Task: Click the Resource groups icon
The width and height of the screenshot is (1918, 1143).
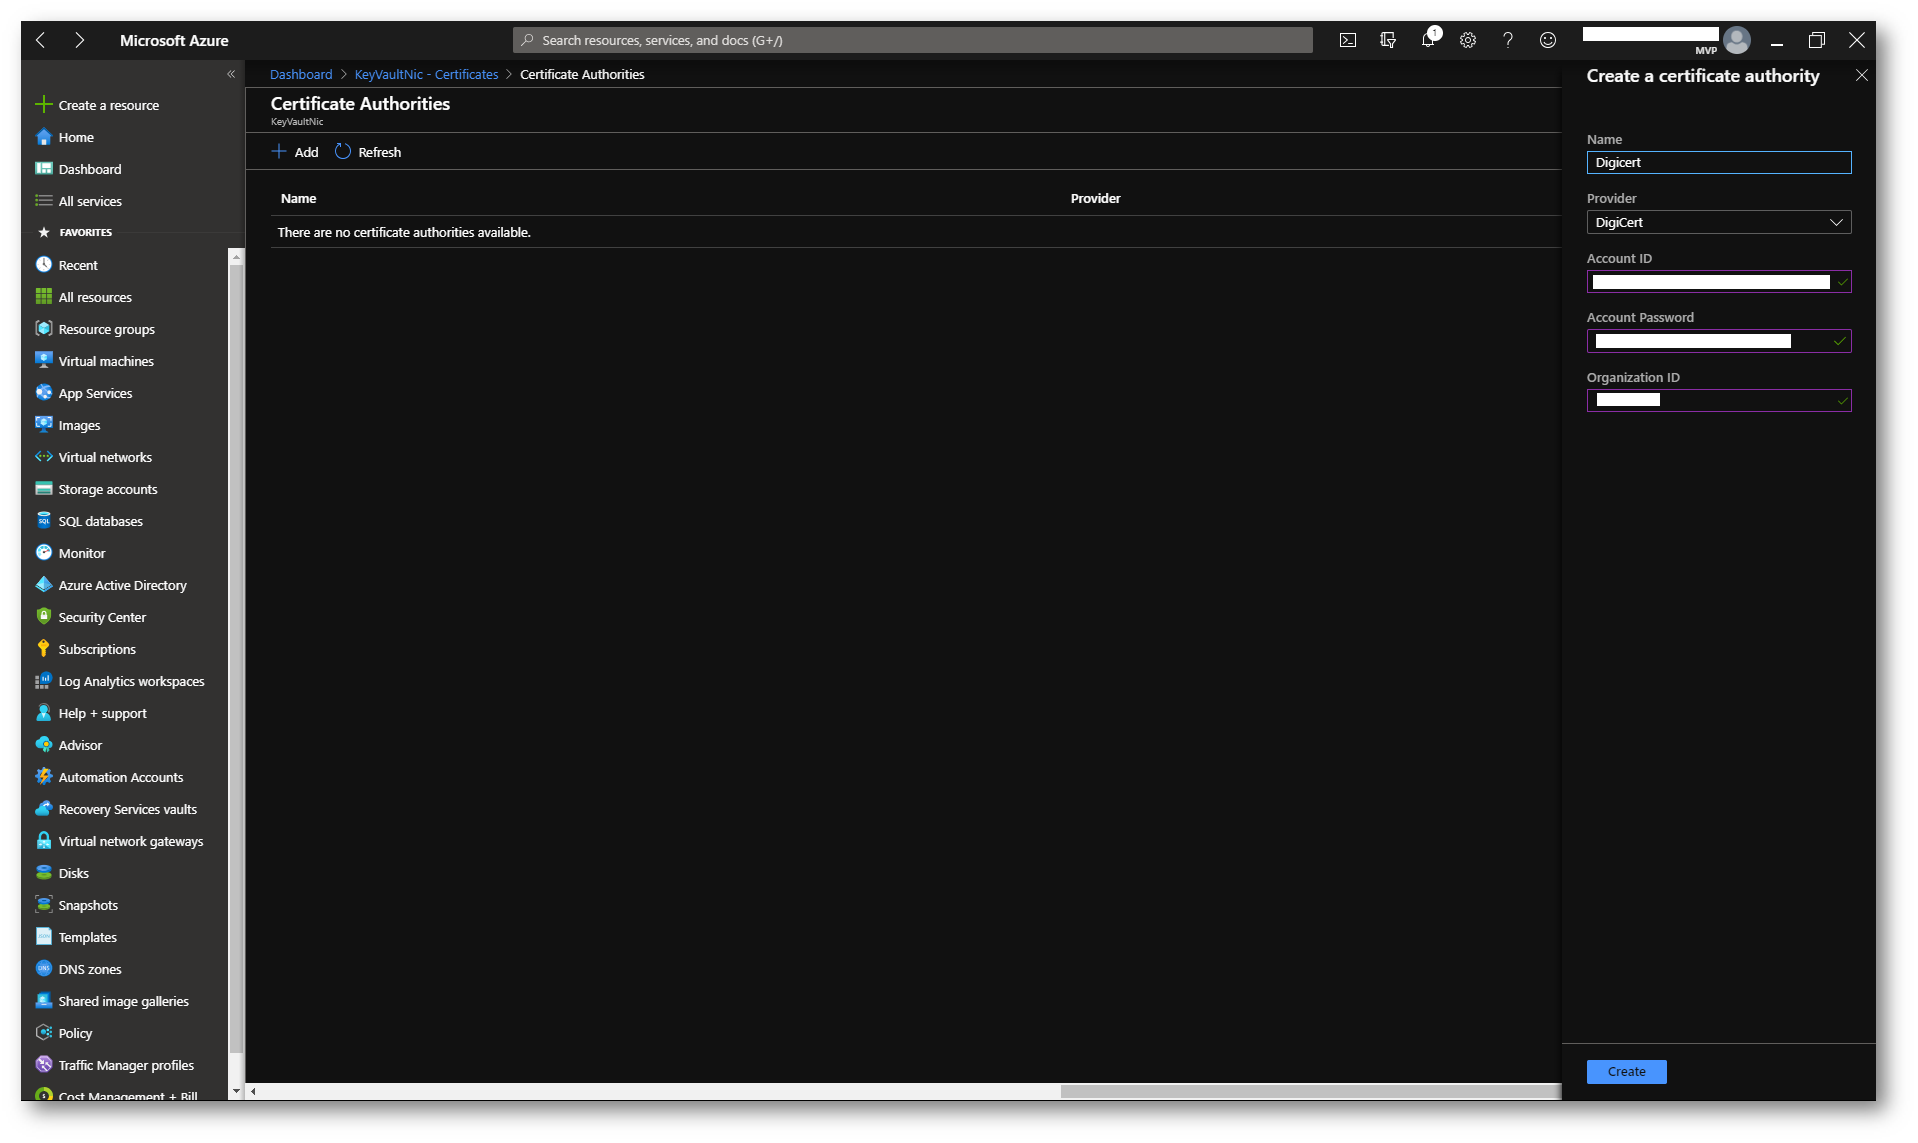Action: [x=43, y=329]
